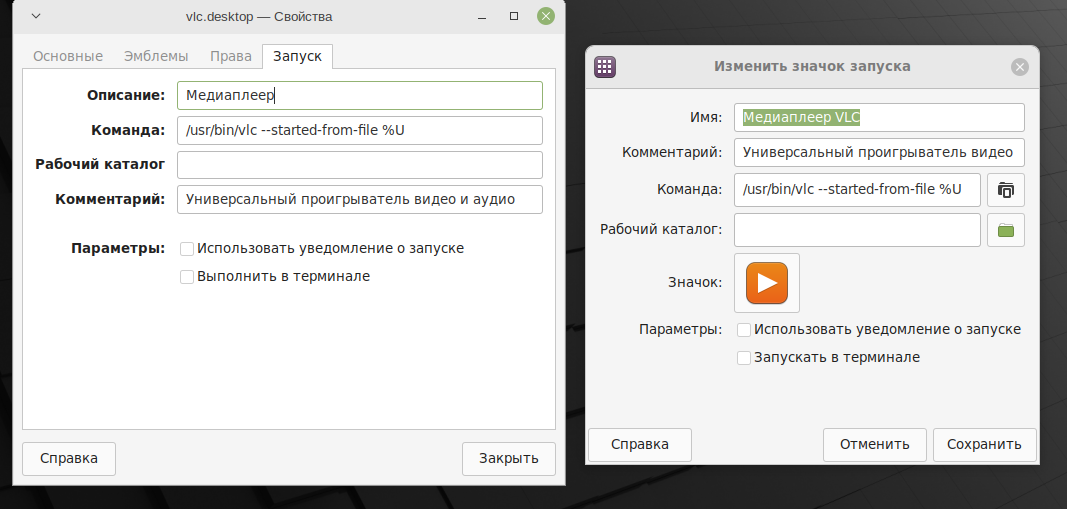Close the Изменить значок запуска dialog
The height and width of the screenshot is (509, 1067).
coord(1019,67)
